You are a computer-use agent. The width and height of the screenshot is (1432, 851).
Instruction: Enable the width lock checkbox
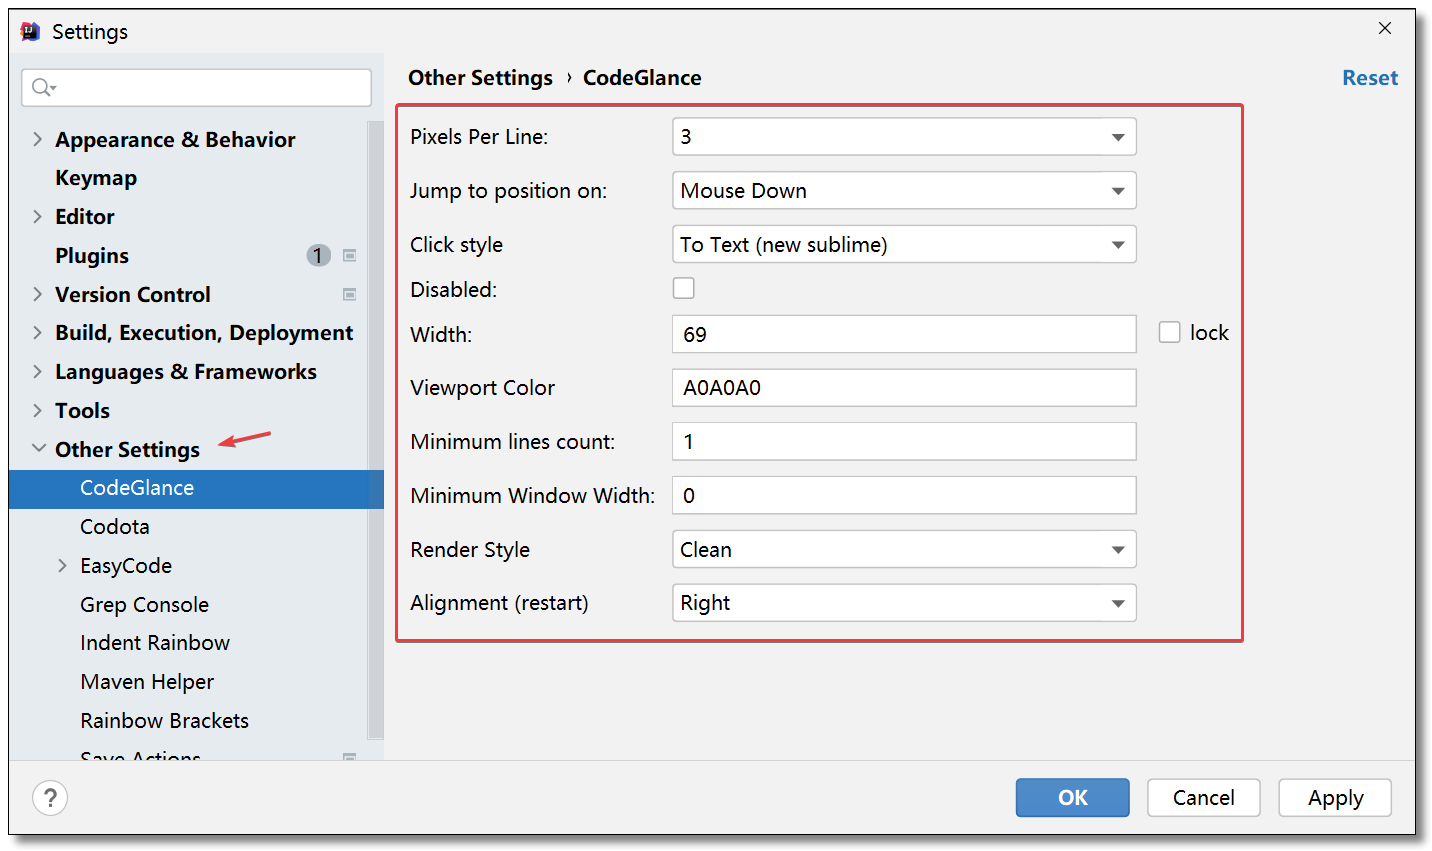1170,332
